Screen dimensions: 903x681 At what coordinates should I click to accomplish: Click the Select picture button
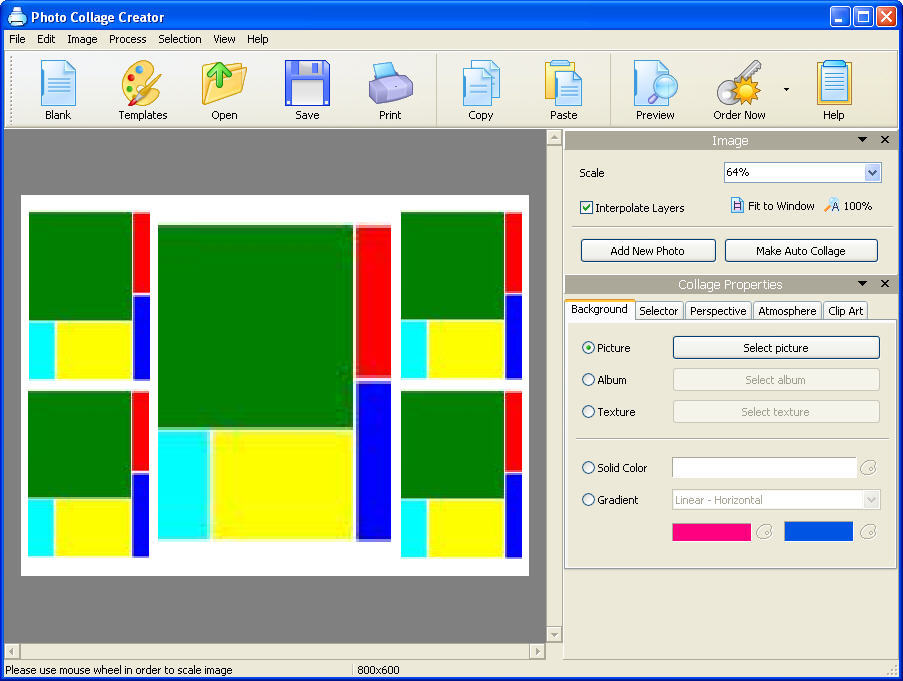(x=776, y=347)
